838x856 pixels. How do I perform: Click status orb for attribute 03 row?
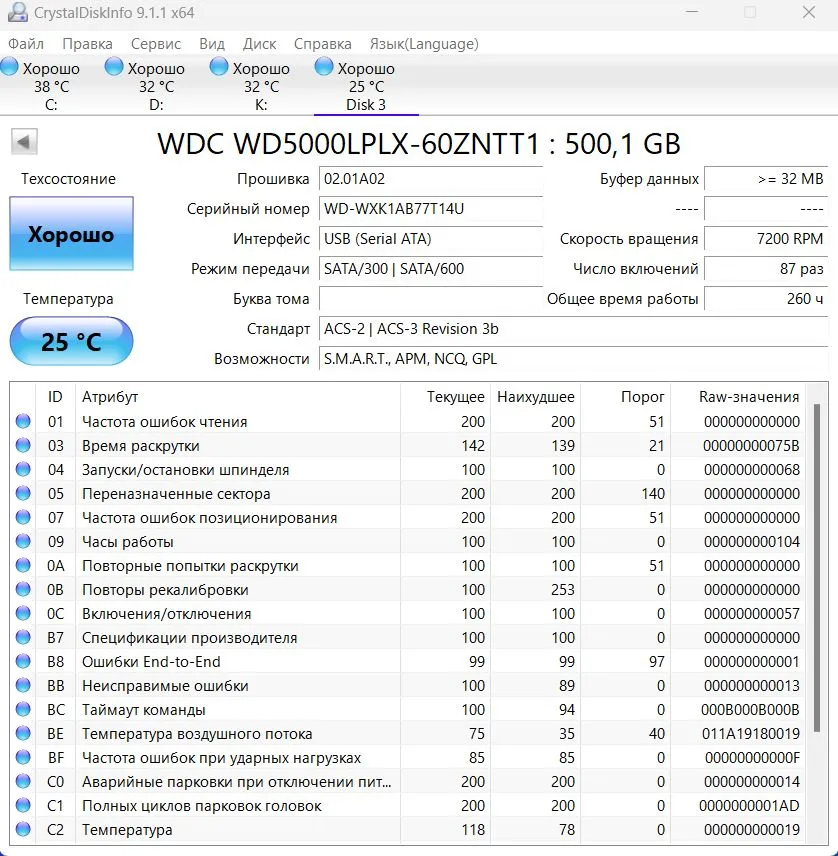(23, 445)
